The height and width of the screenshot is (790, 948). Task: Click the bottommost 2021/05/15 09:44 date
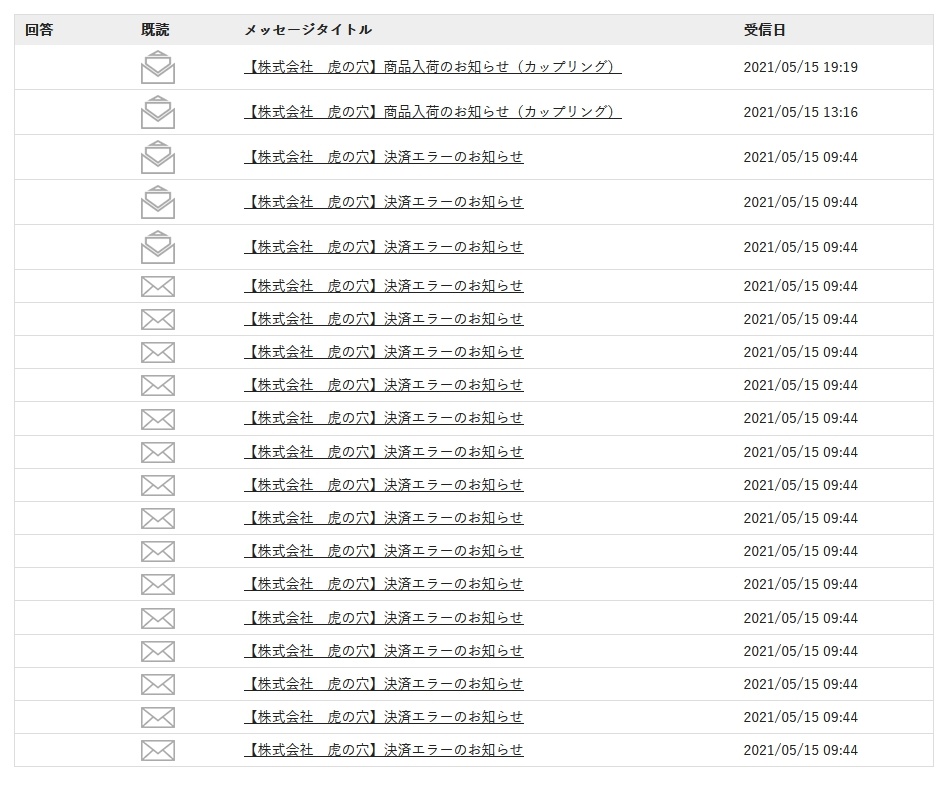(800, 750)
